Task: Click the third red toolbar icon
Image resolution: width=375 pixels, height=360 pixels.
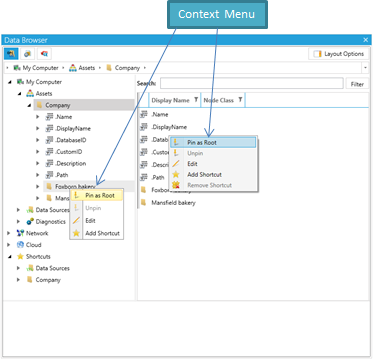Action: [44, 54]
